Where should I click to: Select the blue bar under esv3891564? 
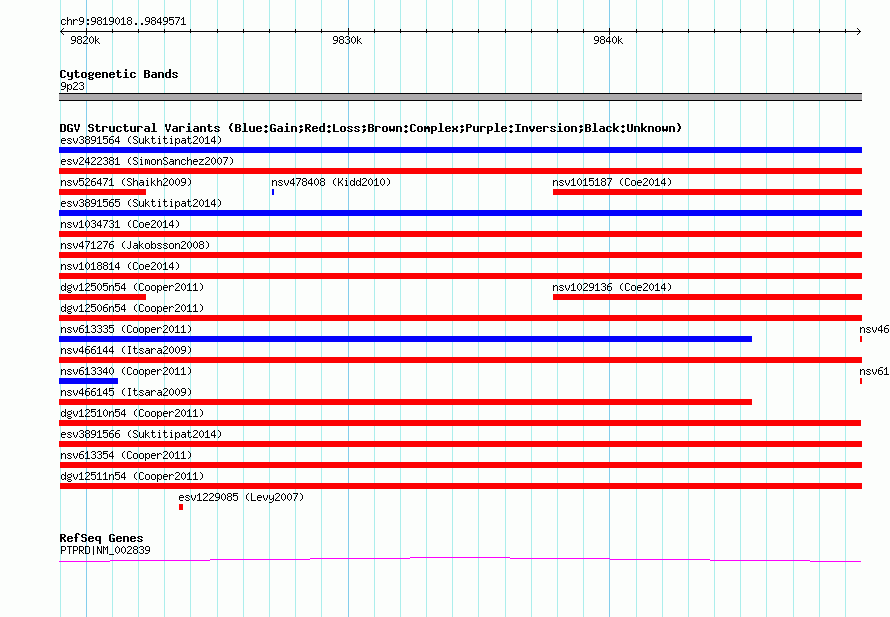point(460,150)
